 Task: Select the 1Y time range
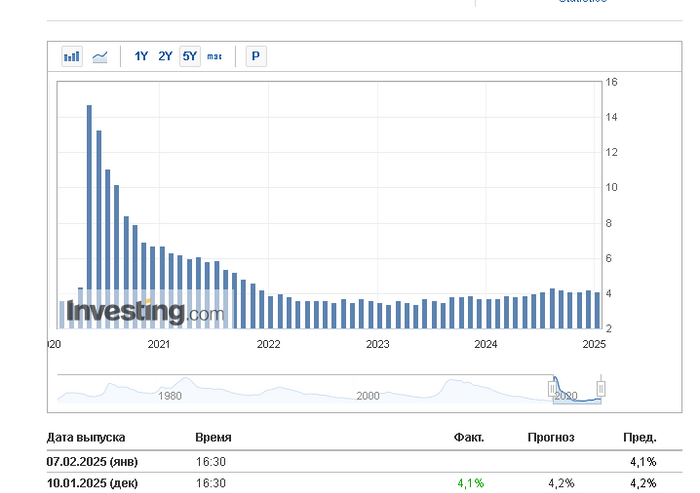pos(142,56)
